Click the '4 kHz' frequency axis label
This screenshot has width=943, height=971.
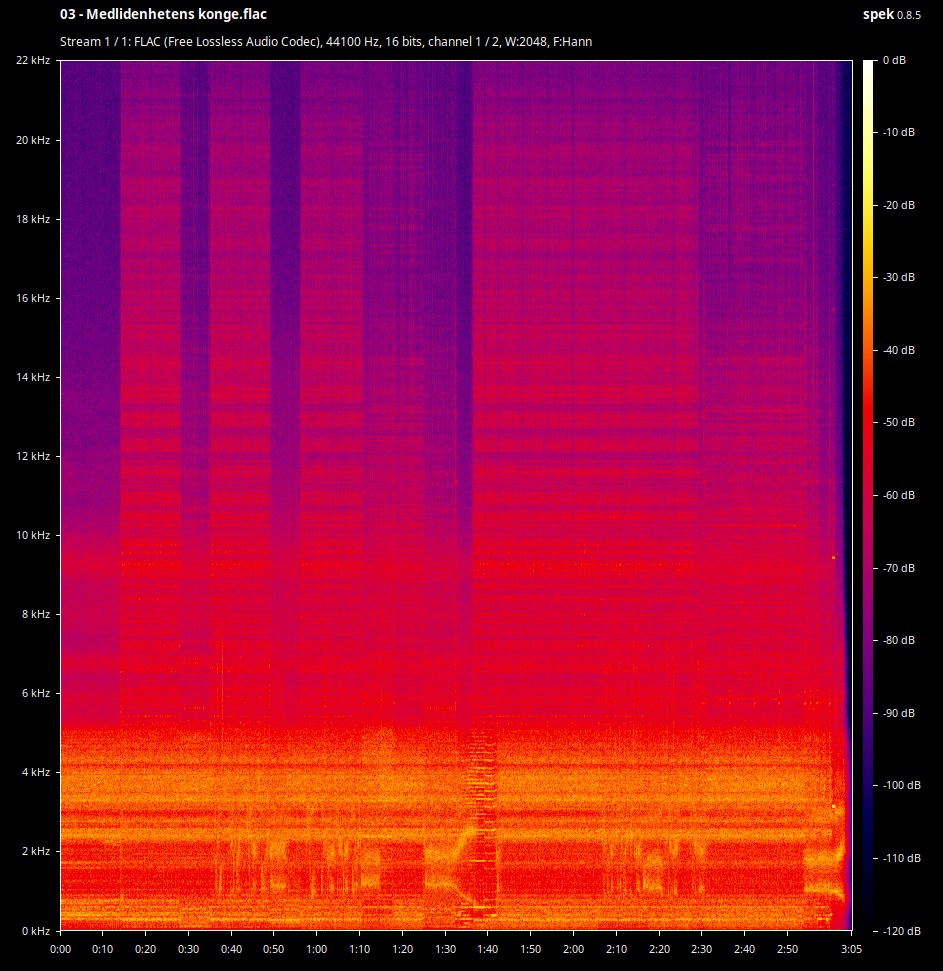[36, 772]
